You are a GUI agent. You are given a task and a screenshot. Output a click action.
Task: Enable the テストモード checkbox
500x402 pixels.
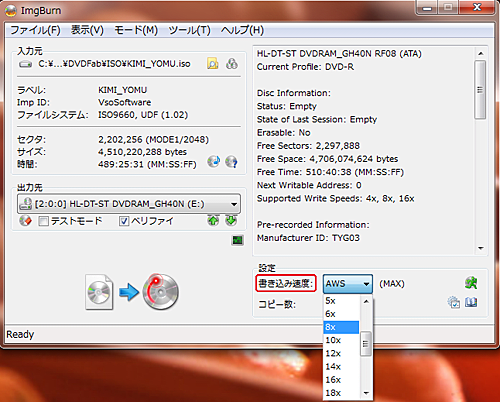[43, 221]
